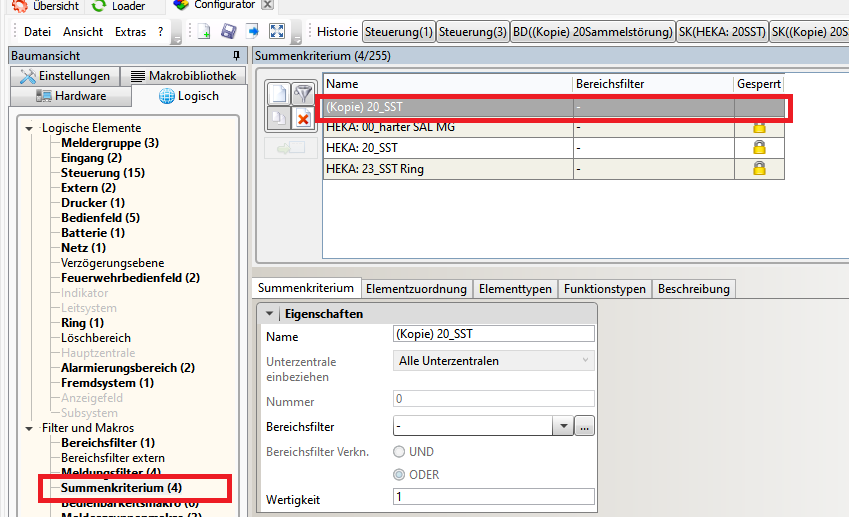Image resolution: width=849 pixels, height=517 pixels.
Task: Click the new document toolbar icon
Action: 204,31
